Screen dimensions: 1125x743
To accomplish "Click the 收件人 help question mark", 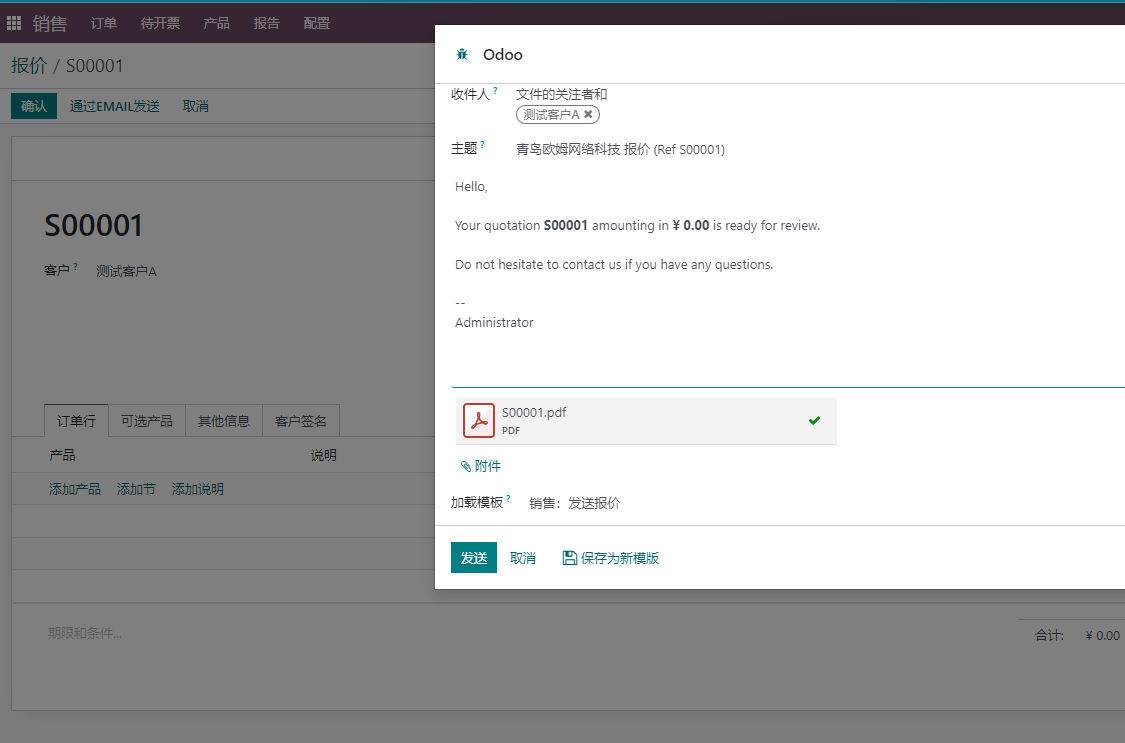I will (495, 90).
